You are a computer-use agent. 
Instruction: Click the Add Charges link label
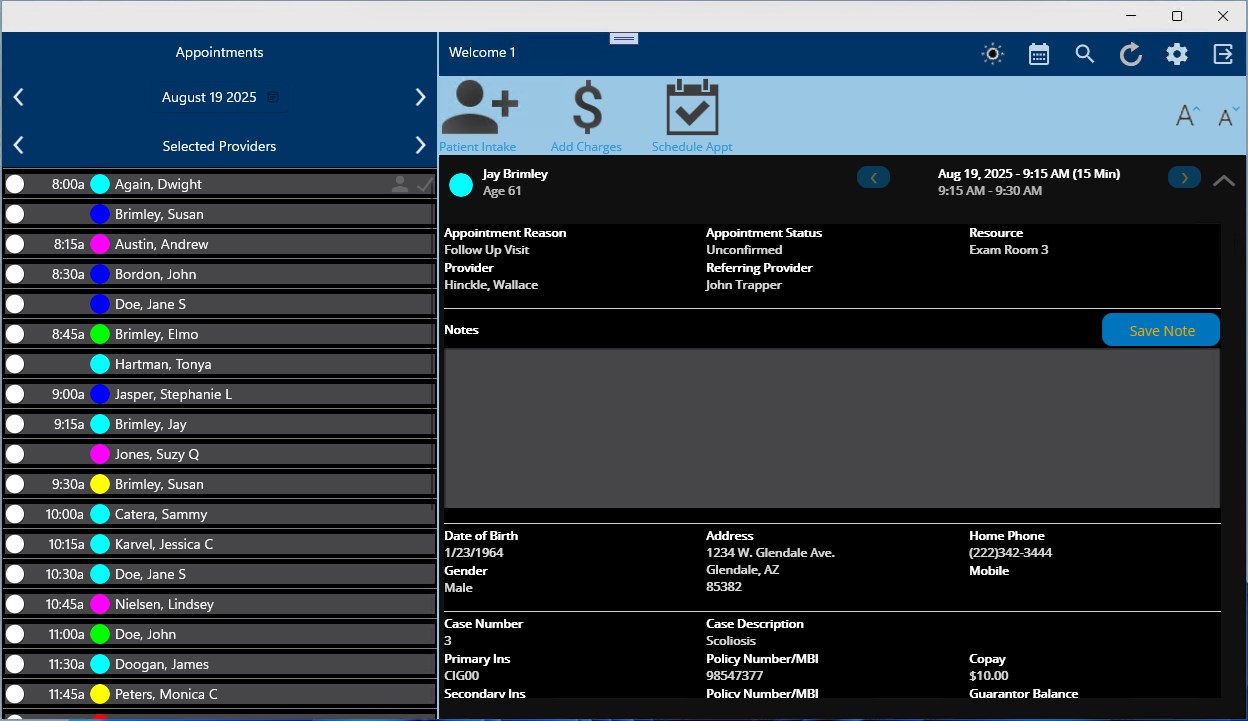coord(586,147)
